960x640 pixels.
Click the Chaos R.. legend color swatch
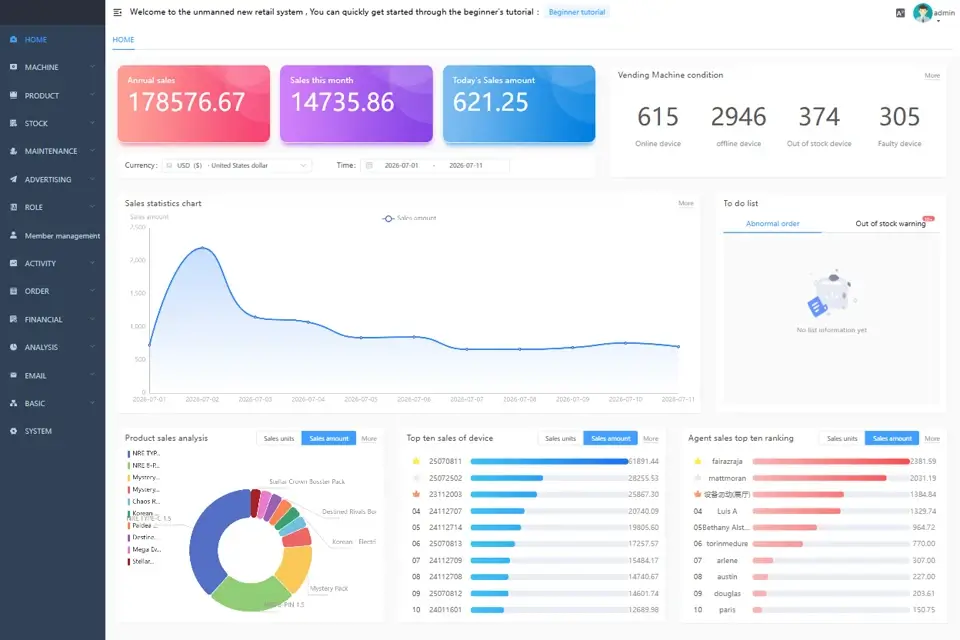pos(129,502)
